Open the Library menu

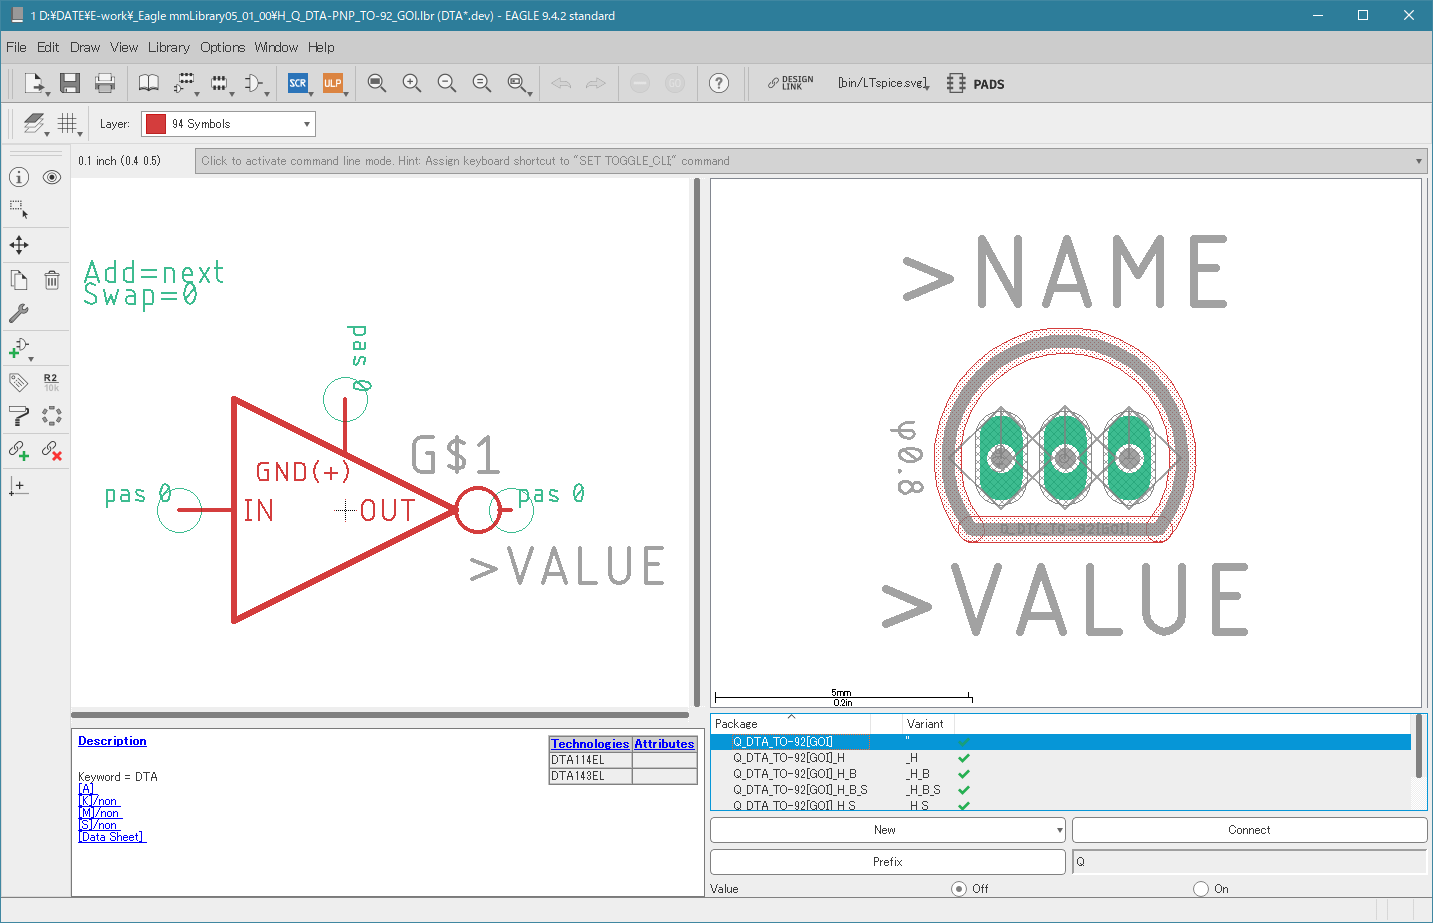(x=168, y=47)
